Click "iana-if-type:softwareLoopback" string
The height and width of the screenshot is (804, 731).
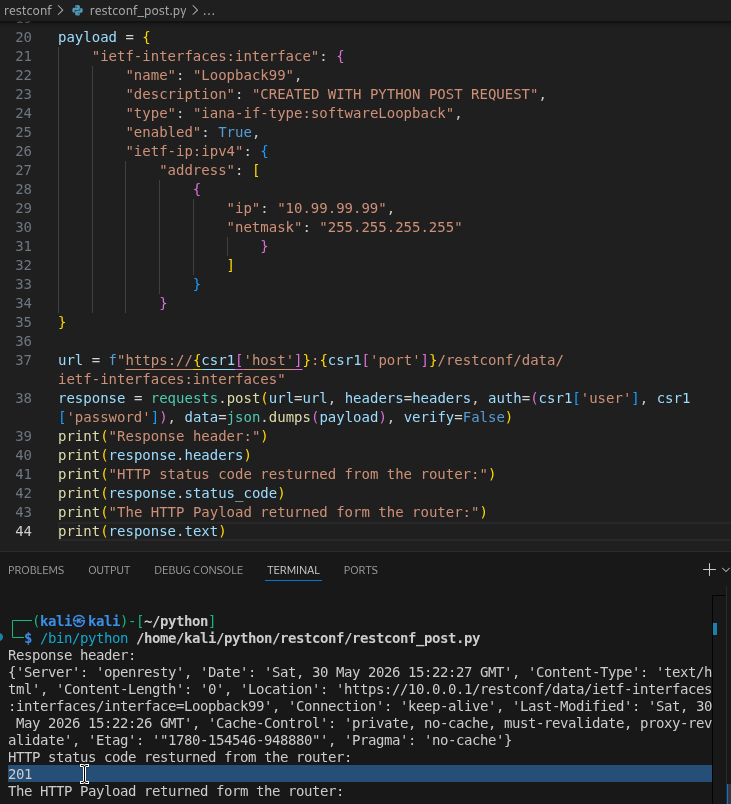click(x=323, y=113)
